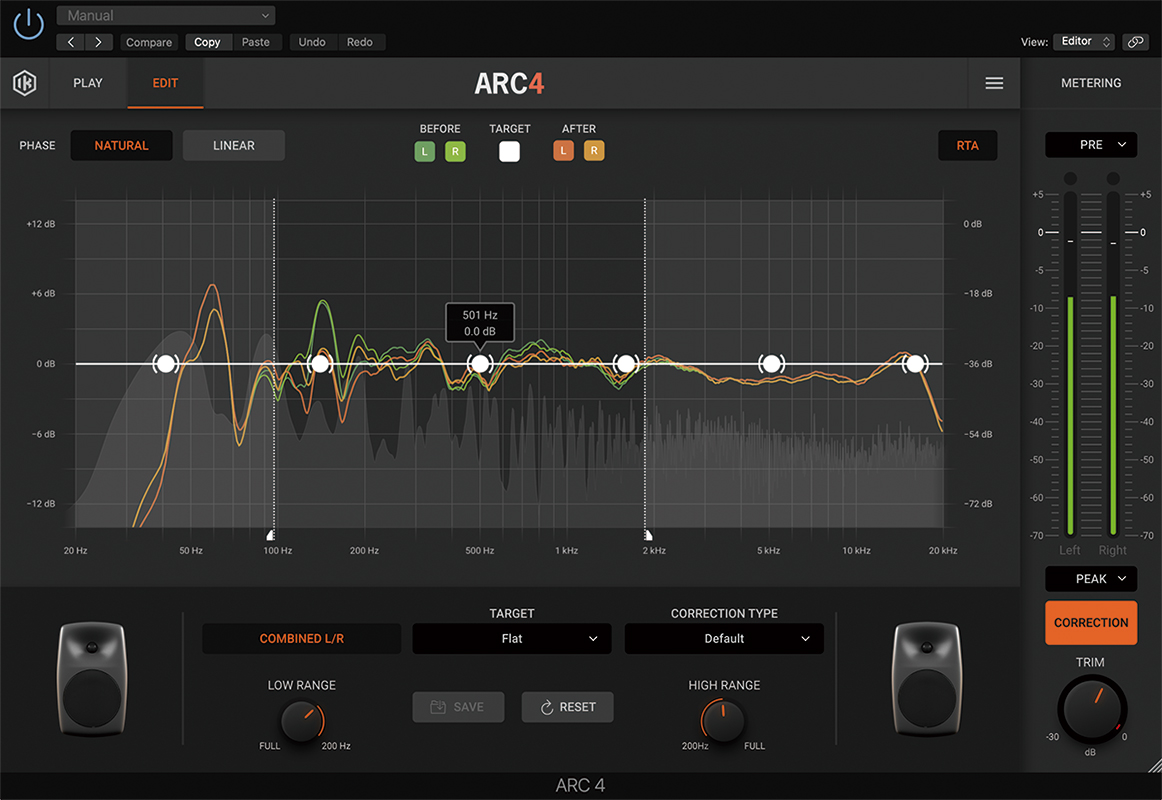Click the Right channel level meter
The height and width of the screenshot is (800, 1162).
[1112, 363]
